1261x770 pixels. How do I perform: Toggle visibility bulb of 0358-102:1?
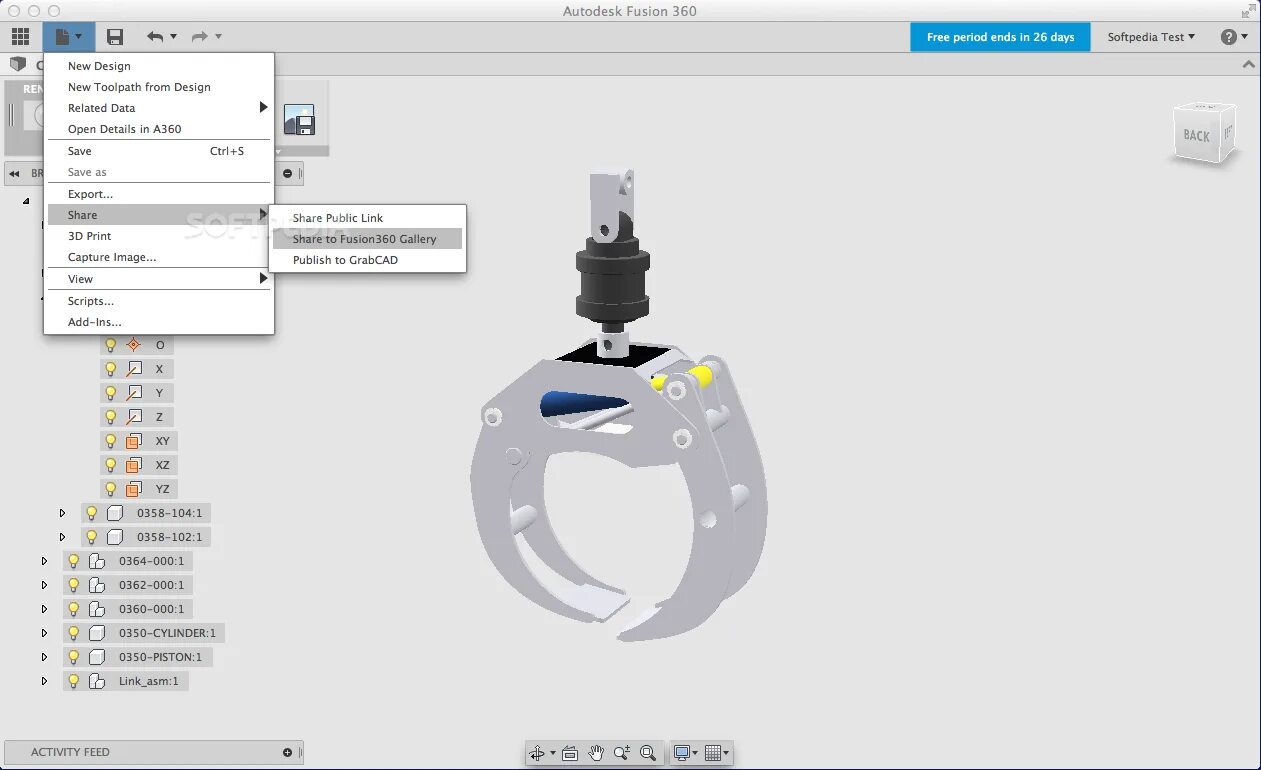pos(92,537)
